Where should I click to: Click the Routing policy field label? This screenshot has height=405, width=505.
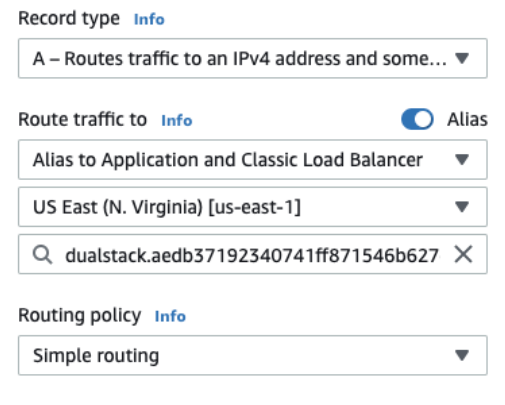coord(80,315)
